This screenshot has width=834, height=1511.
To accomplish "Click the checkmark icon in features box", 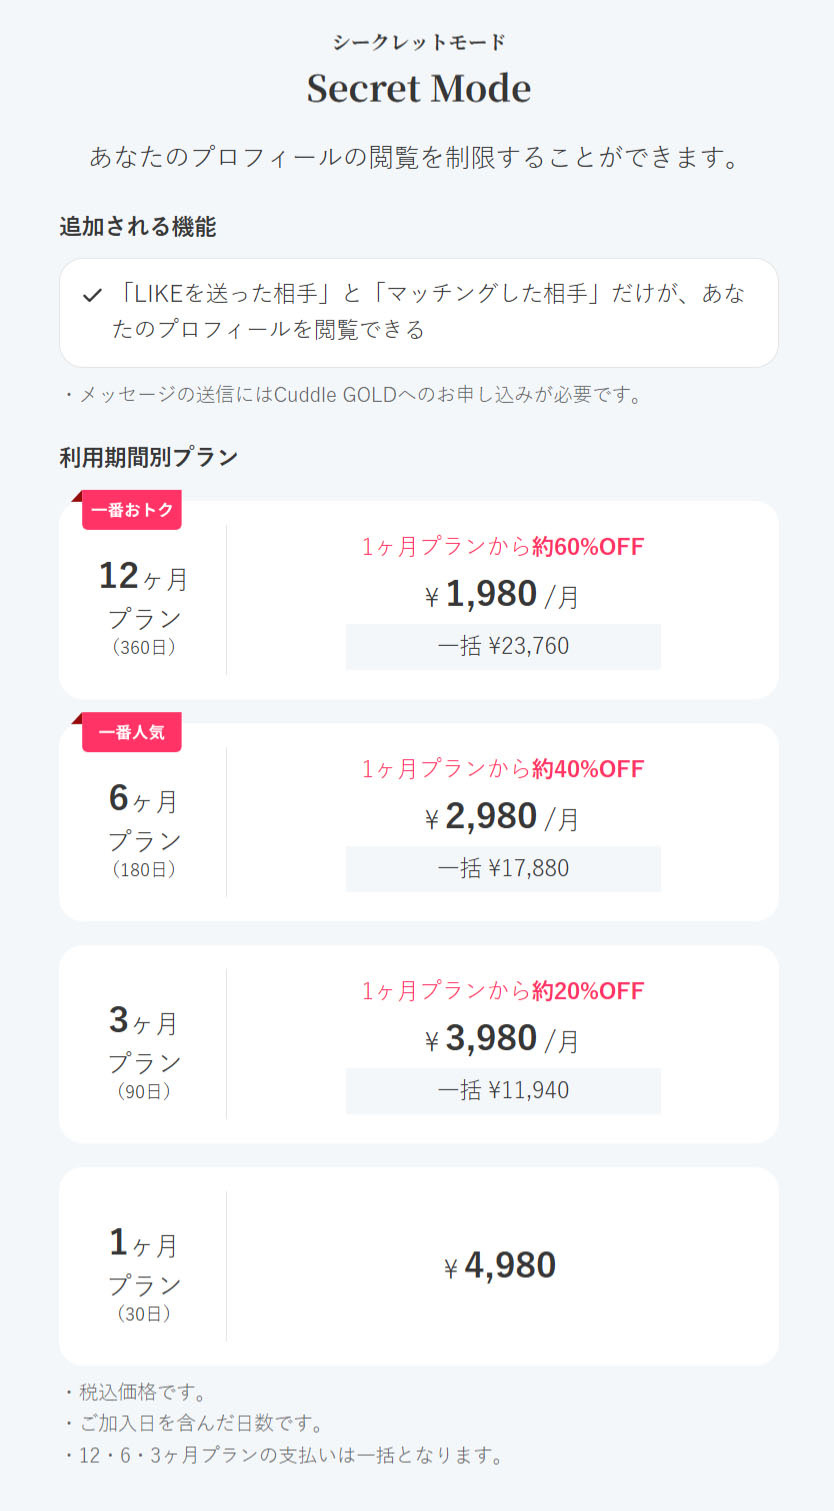I will (93, 295).
